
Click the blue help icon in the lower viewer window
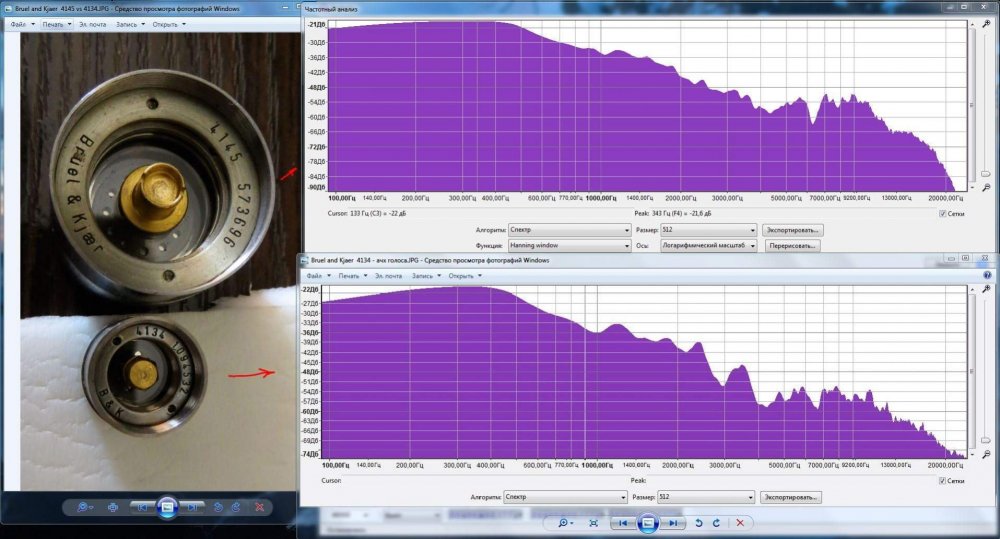click(x=987, y=275)
